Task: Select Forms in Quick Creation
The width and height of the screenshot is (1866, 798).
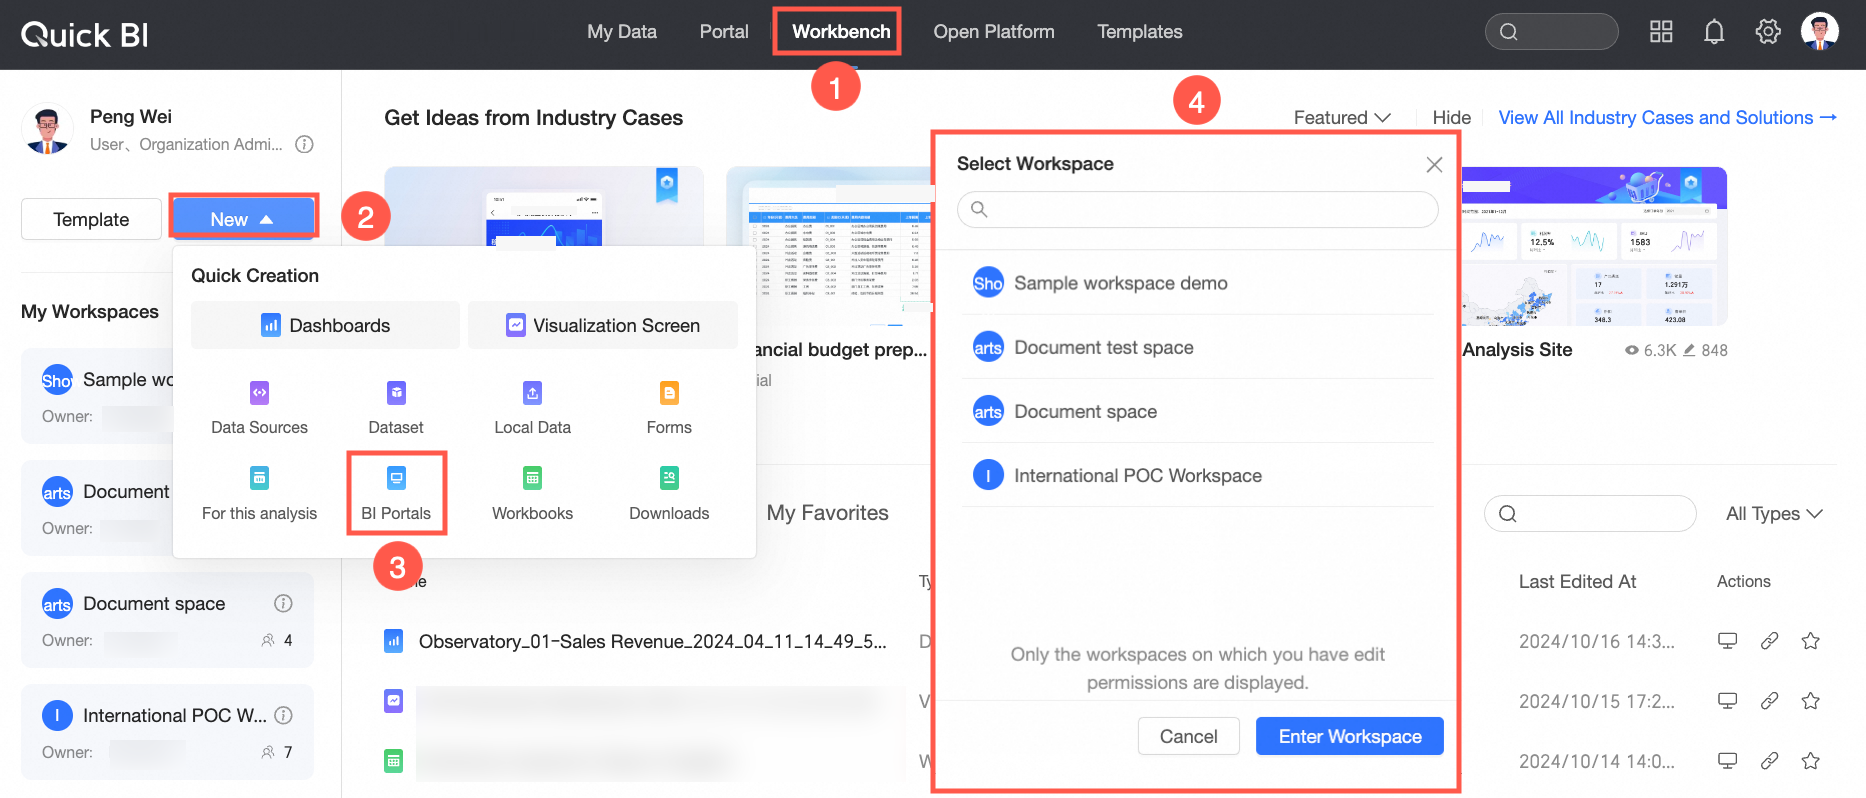Action: [x=669, y=408]
